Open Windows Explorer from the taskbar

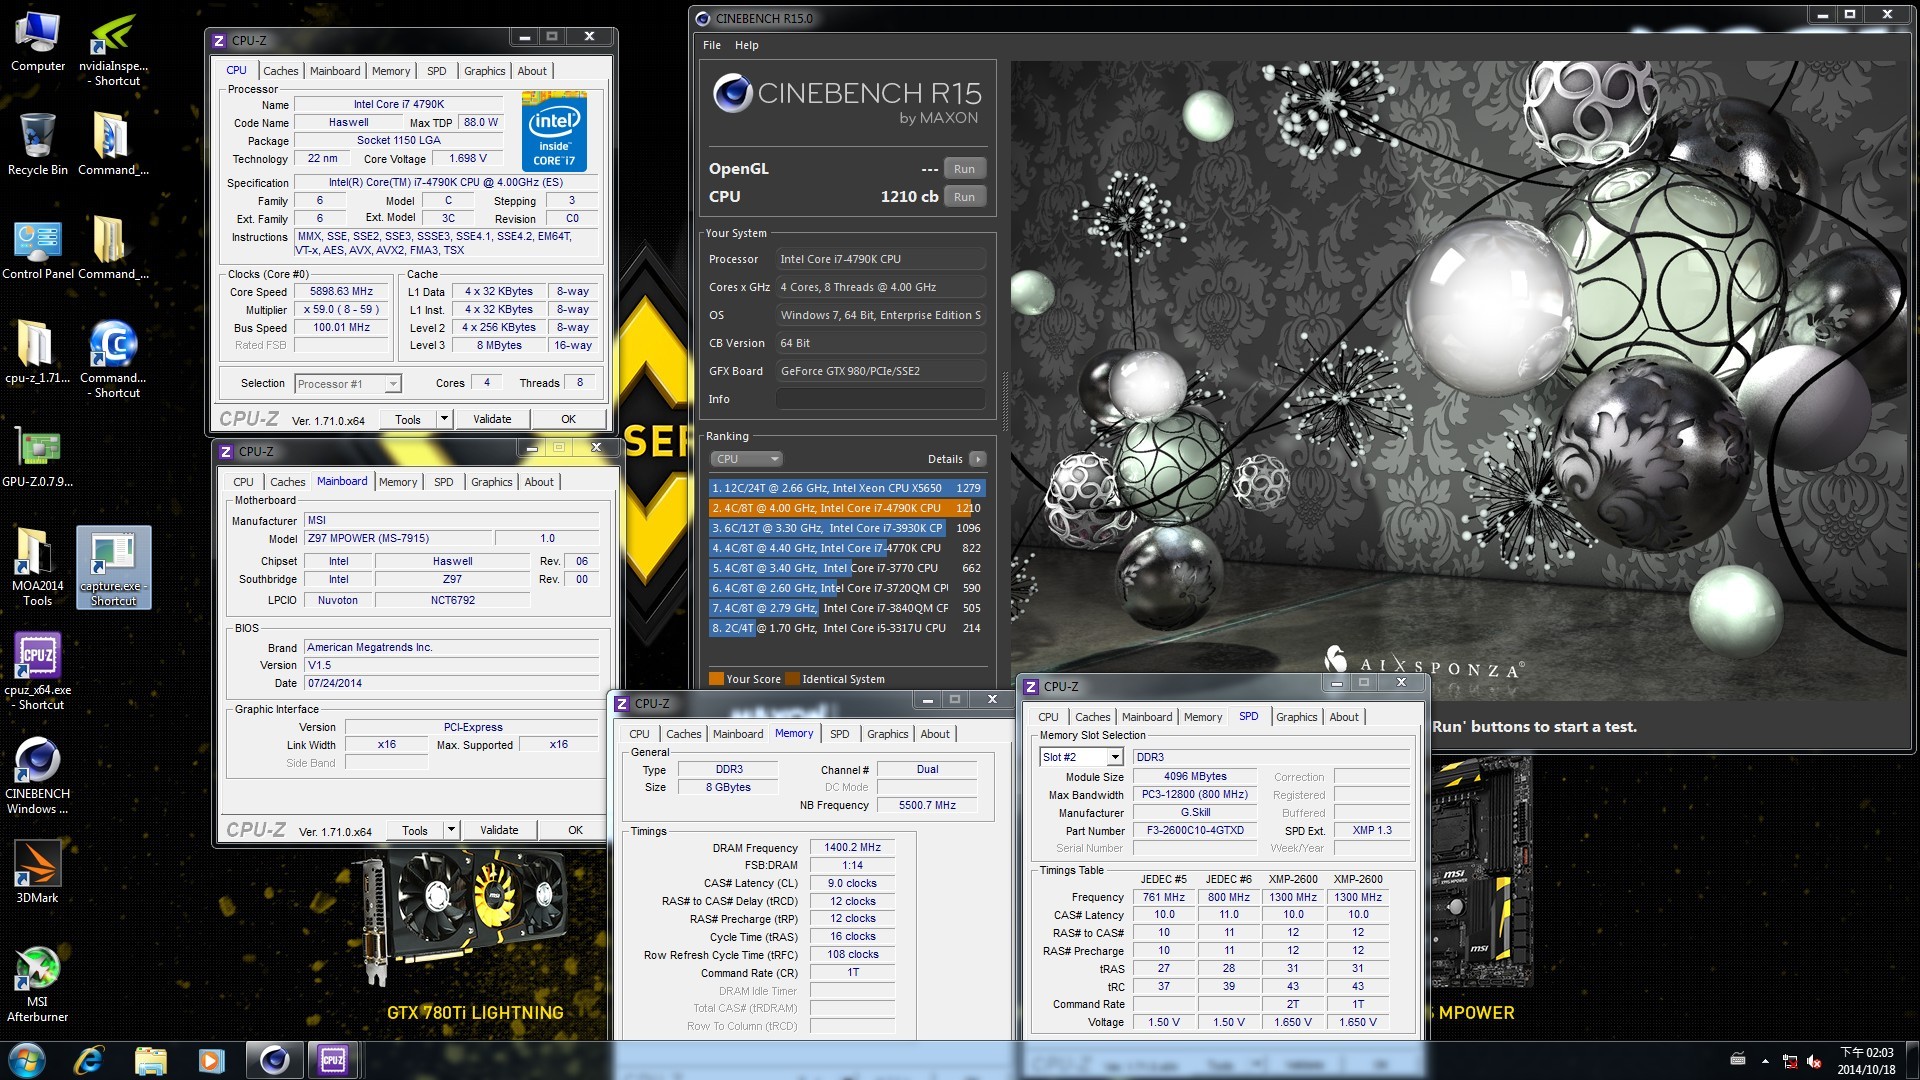[x=150, y=1060]
